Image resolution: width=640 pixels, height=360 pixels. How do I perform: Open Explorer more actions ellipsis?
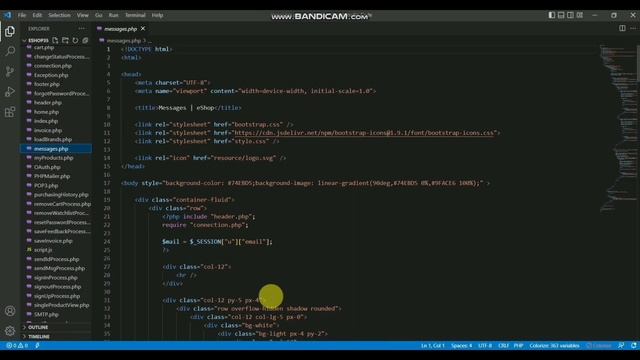[x=82, y=29]
